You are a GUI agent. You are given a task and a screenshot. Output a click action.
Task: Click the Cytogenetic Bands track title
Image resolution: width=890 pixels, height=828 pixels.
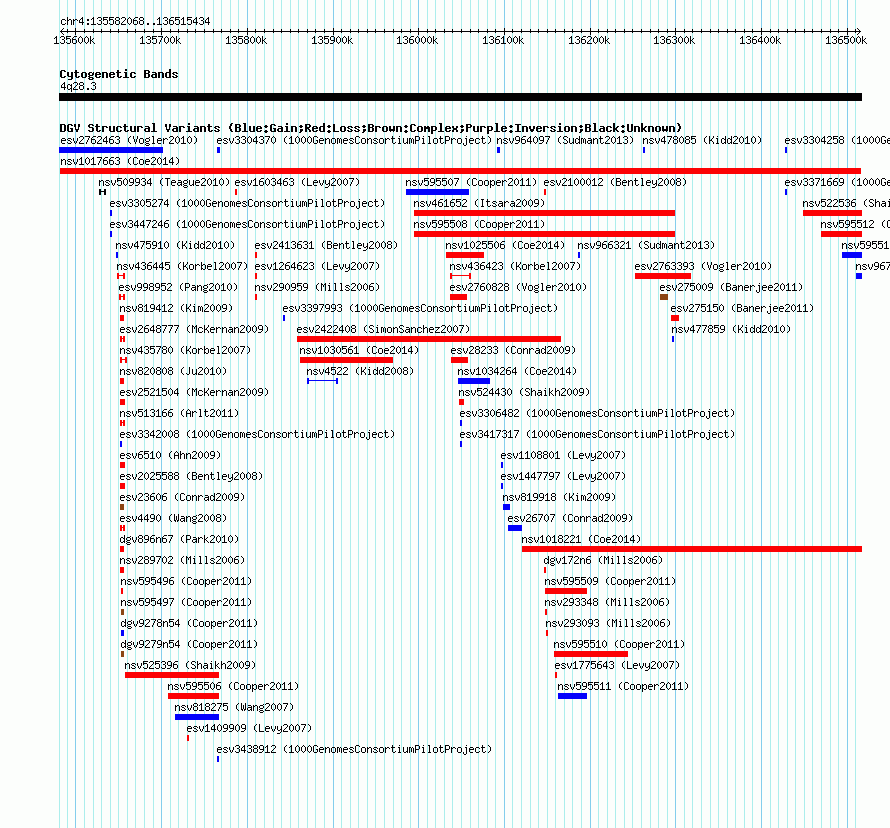click(119, 74)
